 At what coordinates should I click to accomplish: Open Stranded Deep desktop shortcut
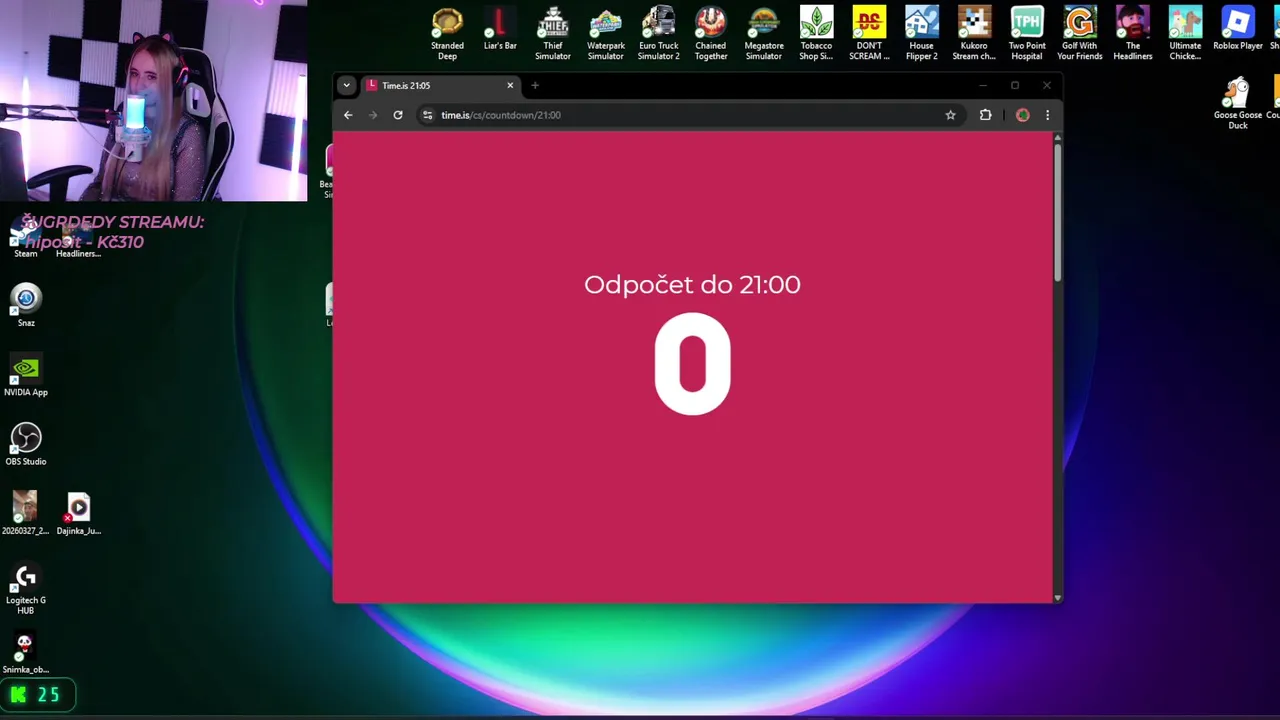[447, 33]
